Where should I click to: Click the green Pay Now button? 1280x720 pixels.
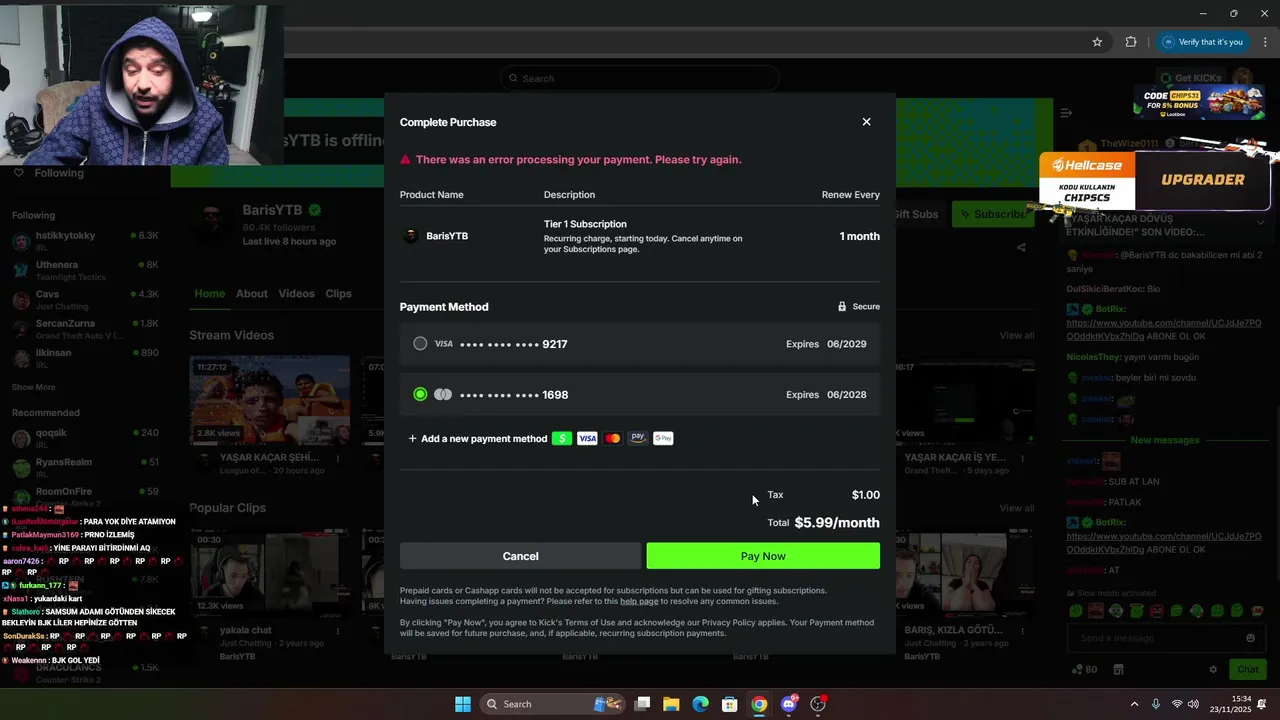(x=763, y=556)
